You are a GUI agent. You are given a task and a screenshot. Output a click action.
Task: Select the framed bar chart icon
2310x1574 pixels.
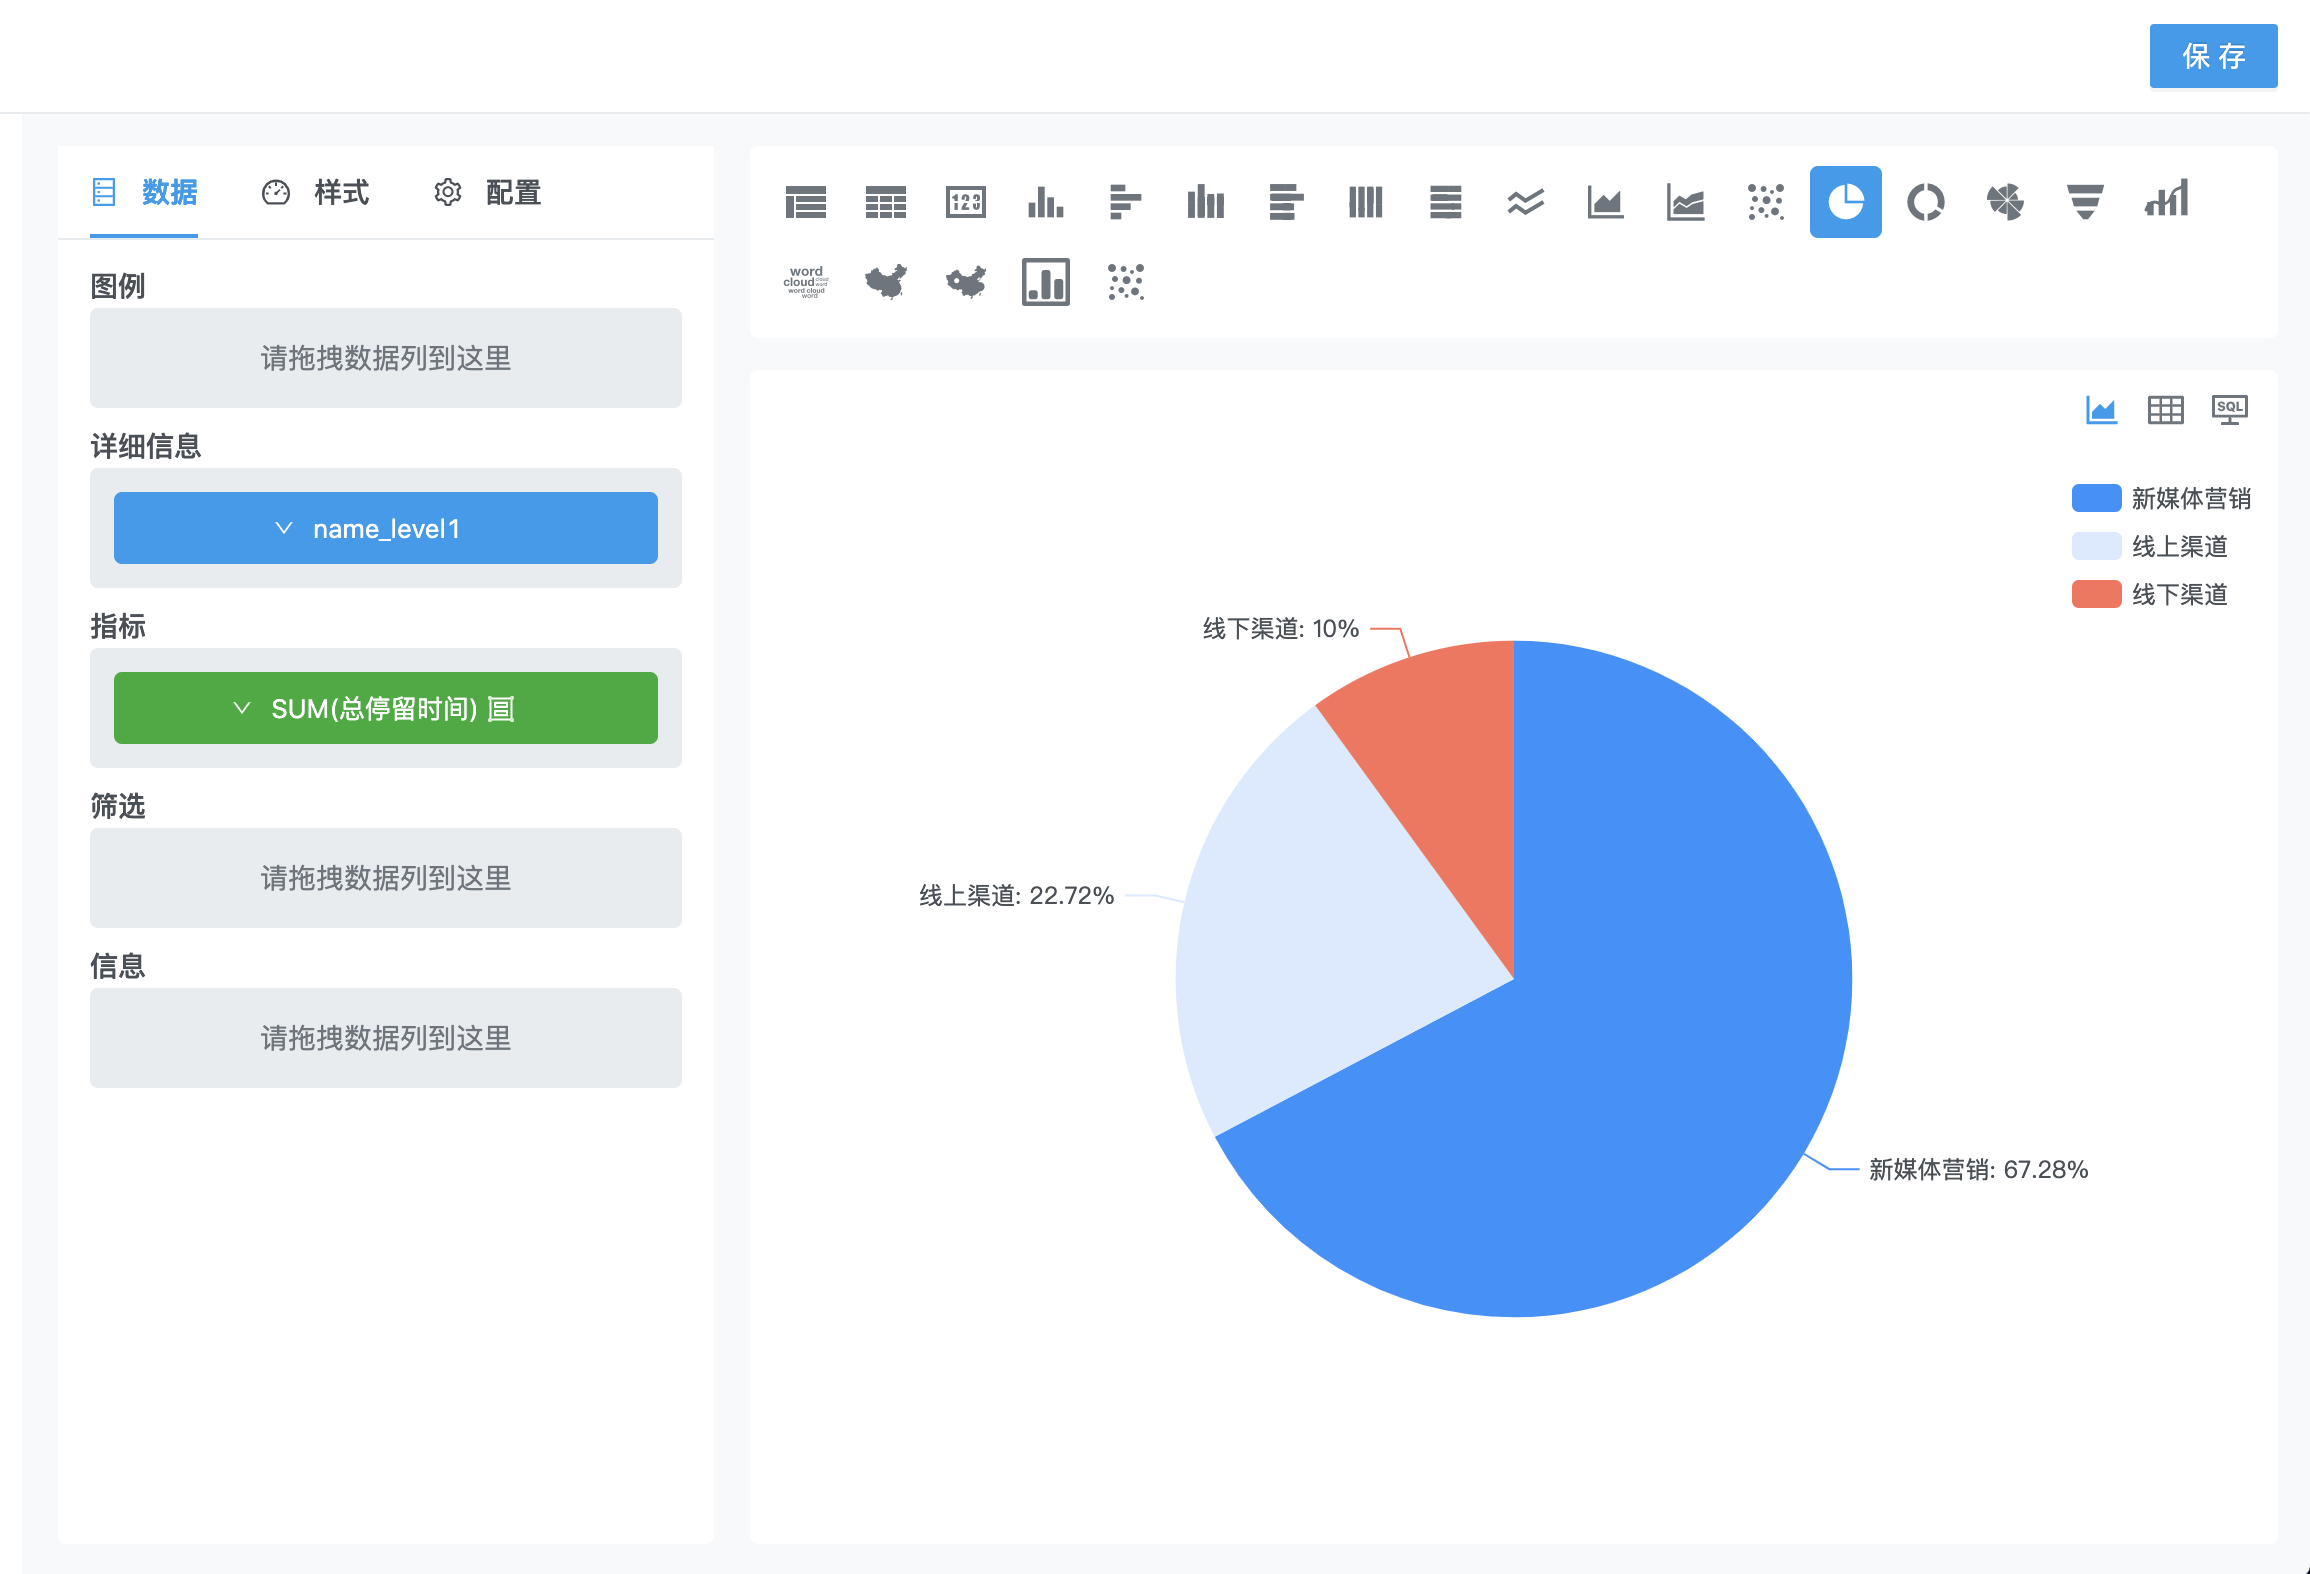pos(1045,282)
